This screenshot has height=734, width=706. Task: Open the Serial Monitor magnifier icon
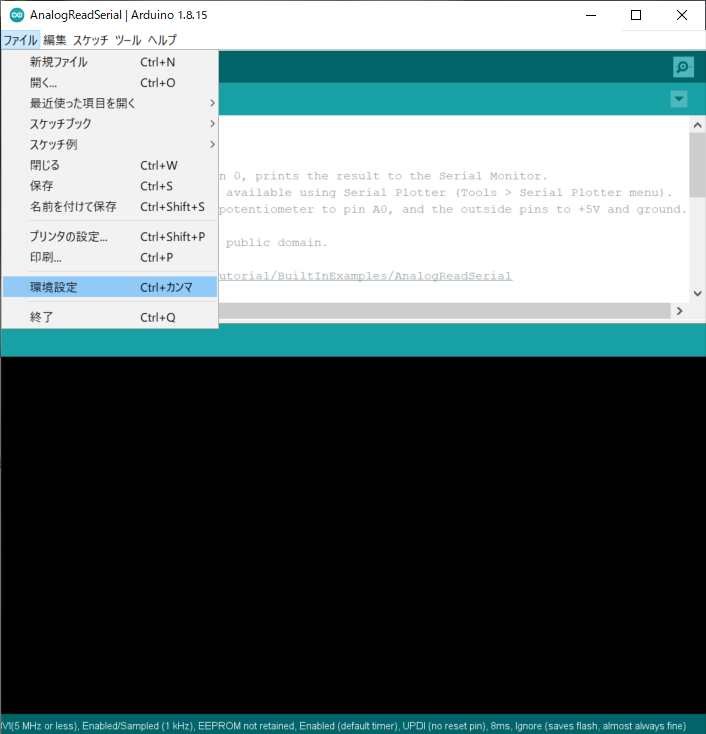pos(683,67)
